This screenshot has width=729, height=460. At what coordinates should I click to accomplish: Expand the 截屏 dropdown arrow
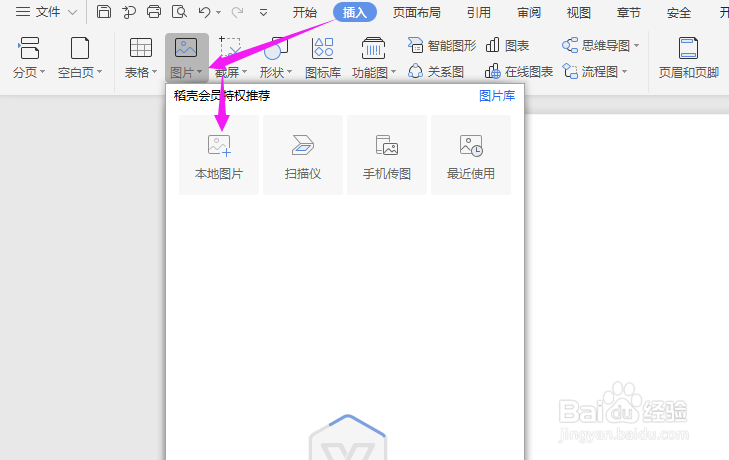245,72
